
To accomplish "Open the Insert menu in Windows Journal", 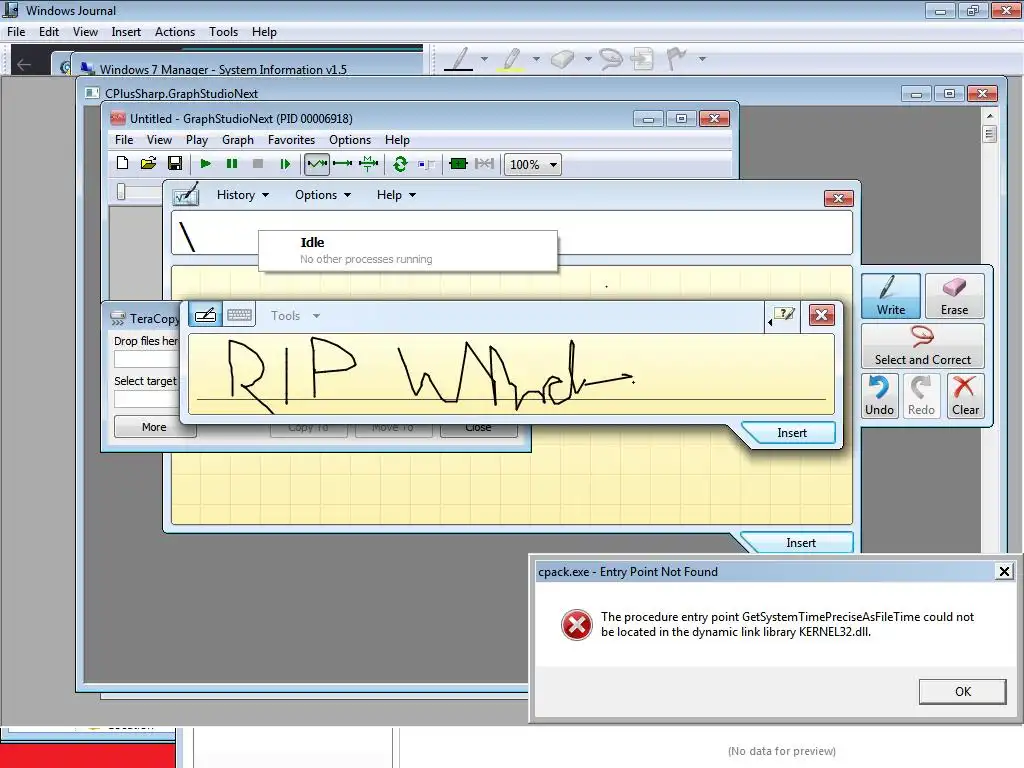I will tap(126, 31).
